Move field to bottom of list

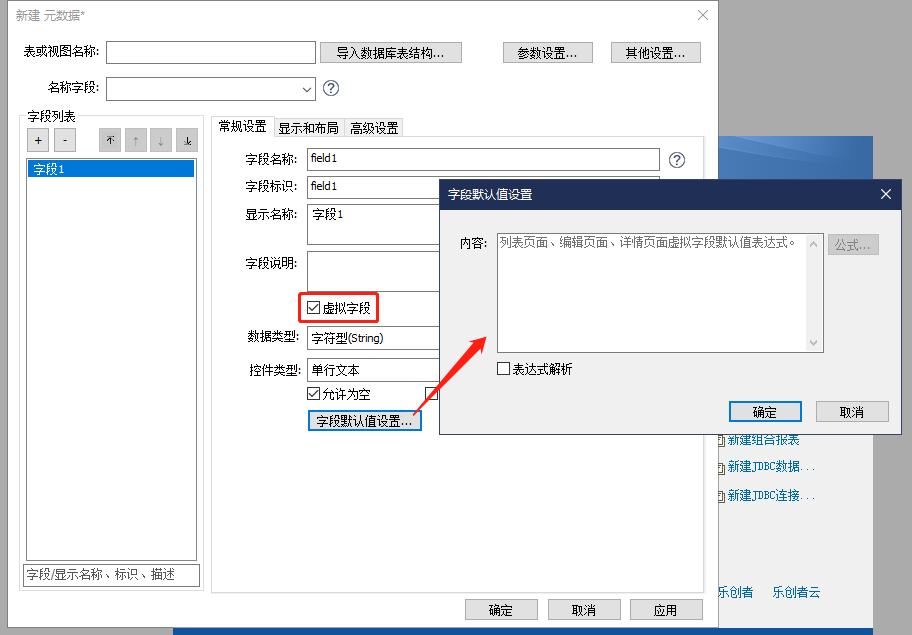[x=187, y=141]
